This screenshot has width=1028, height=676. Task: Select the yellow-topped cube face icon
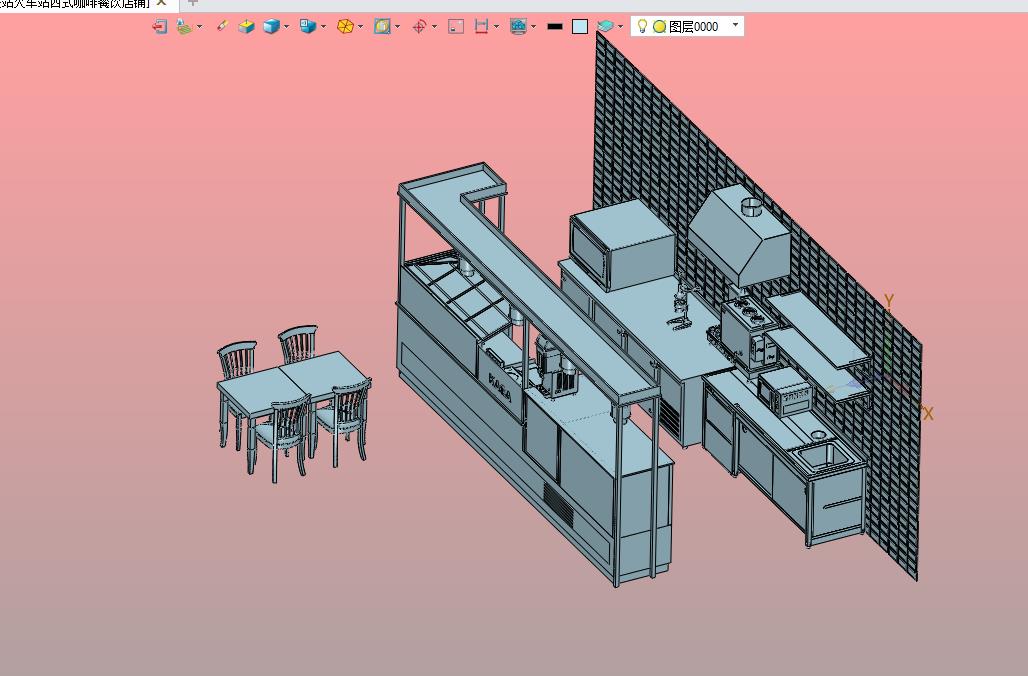pos(246,26)
